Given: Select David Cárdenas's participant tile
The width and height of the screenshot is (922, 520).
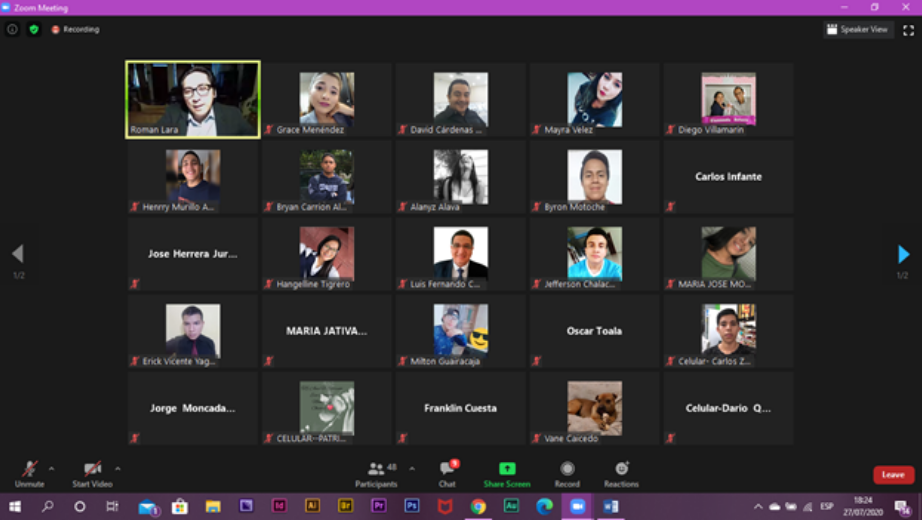Looking at the screenshot, I should point(460,99).
